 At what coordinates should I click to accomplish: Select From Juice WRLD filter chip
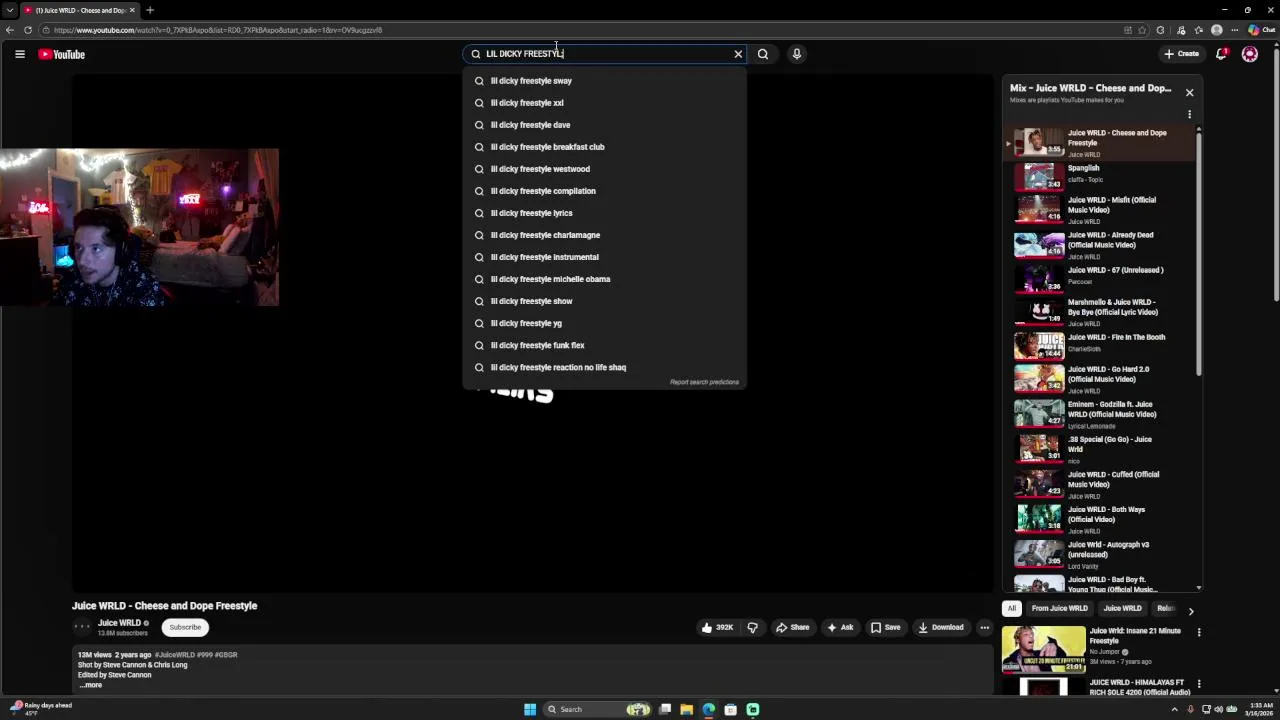click(1059, 608)
